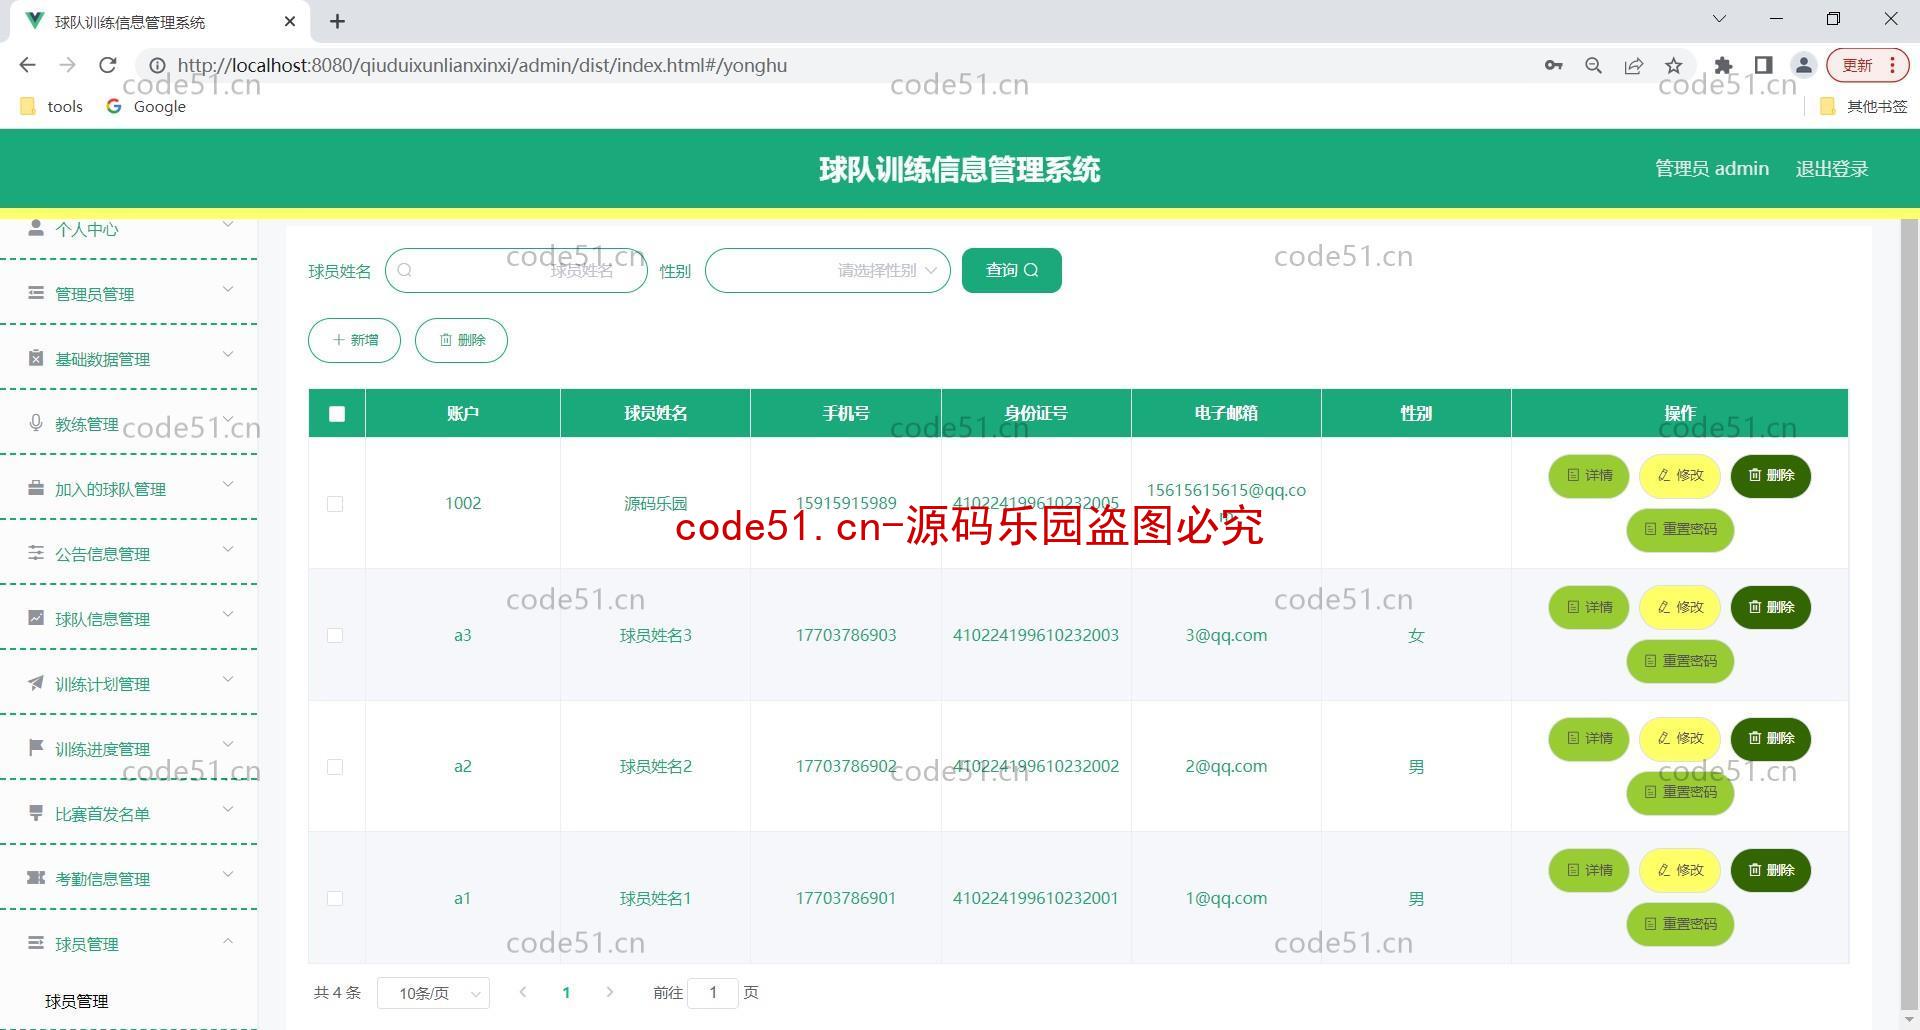Click the 新增 add button
The width and height of the screenshot is (1920, 1030).
pos(355,340)
